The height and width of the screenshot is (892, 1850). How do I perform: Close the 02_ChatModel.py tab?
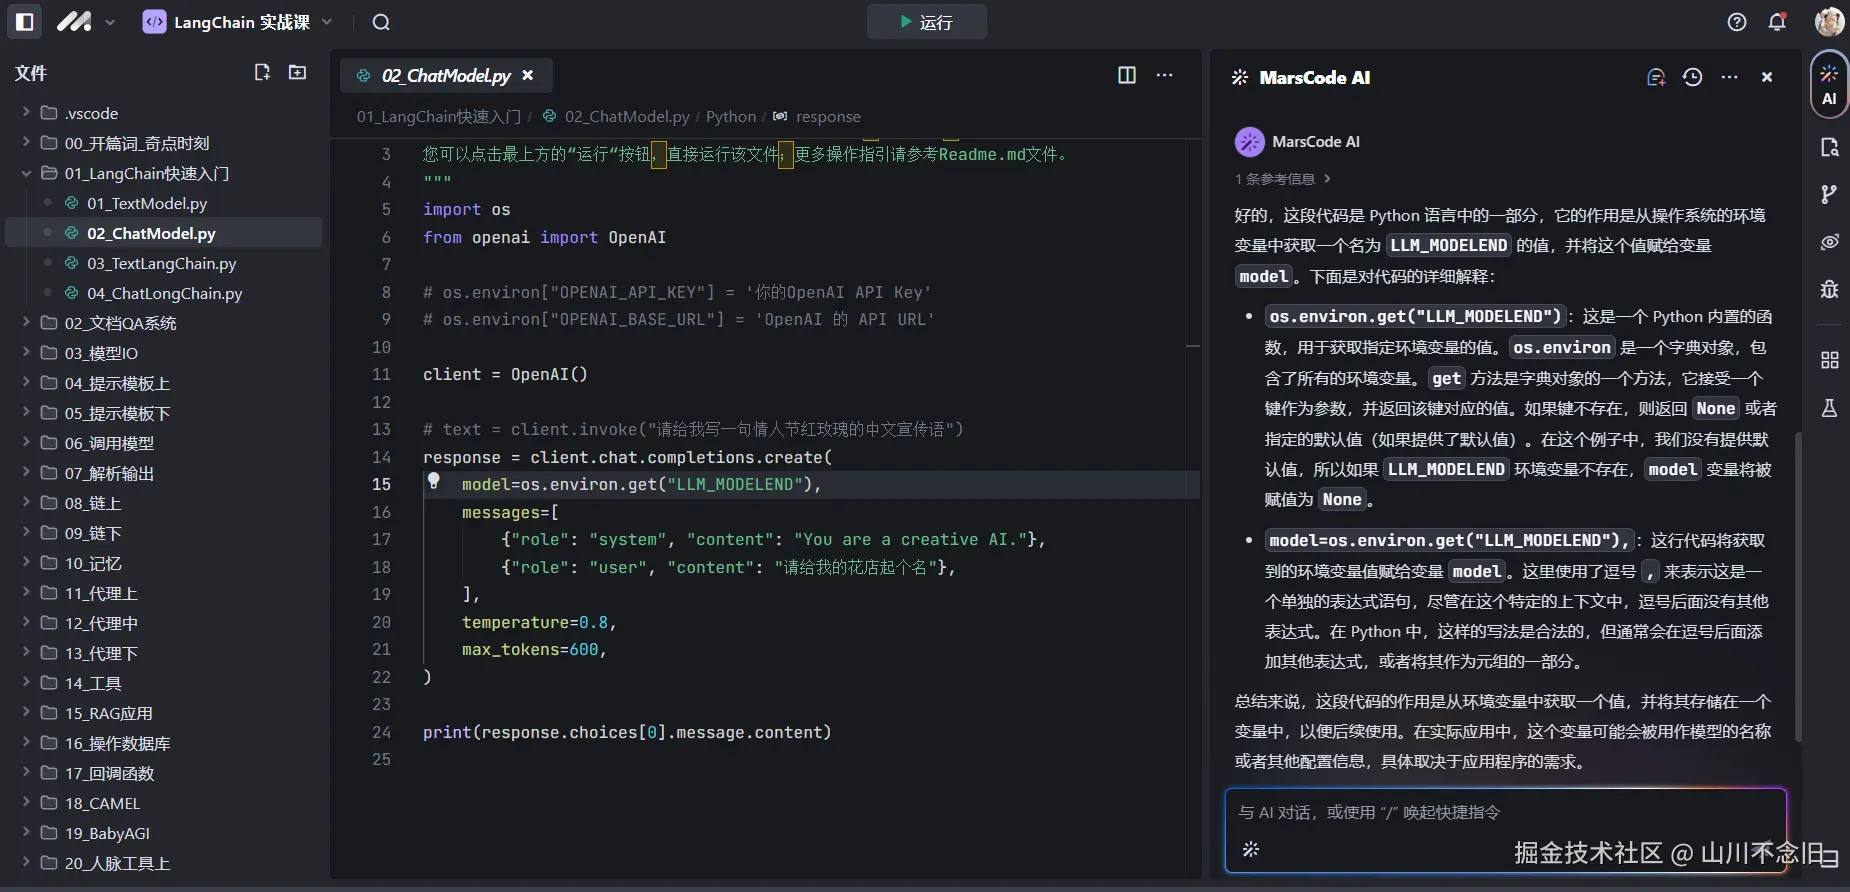point(528,75)
